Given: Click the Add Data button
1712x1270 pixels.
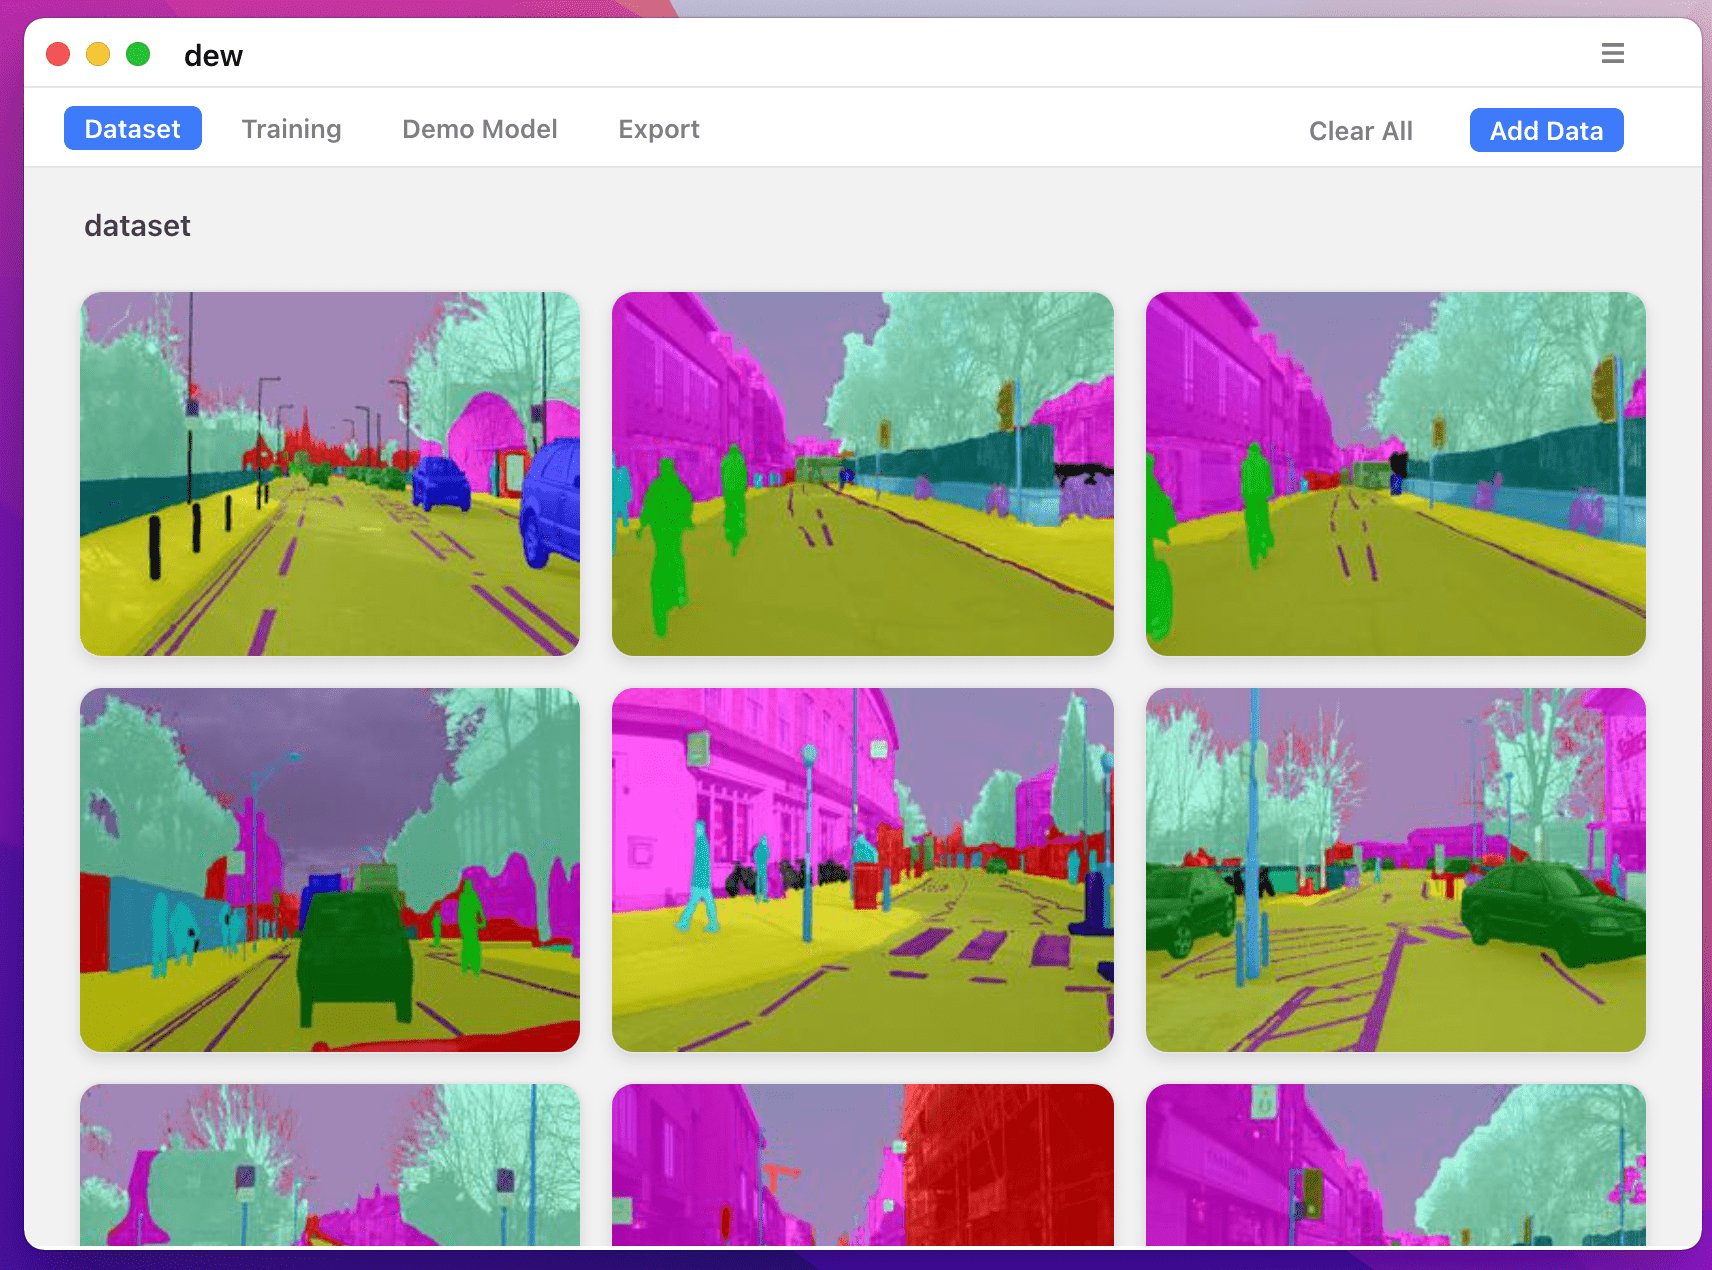Looking at the screenshot, I should 1546,130.
